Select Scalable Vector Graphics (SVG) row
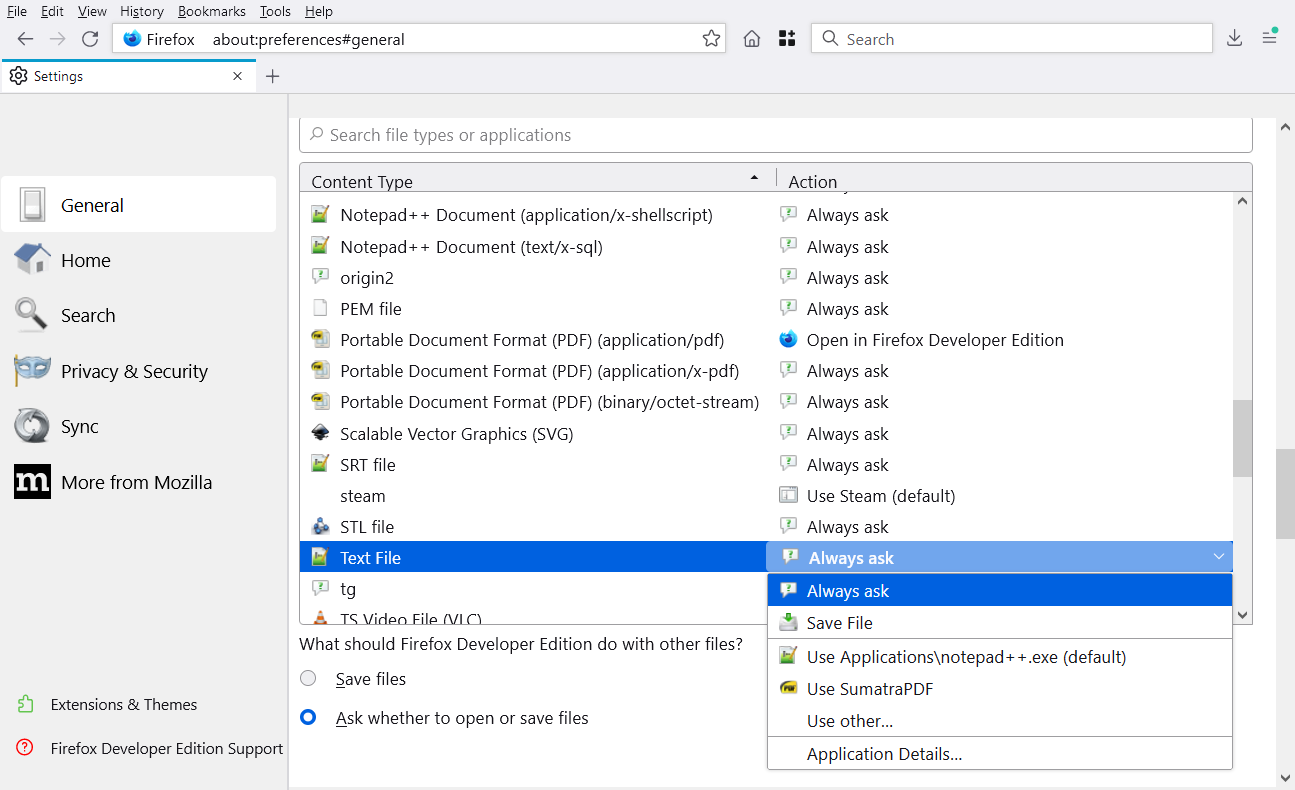Screen dimensions: 1295x790 [766, 433]
